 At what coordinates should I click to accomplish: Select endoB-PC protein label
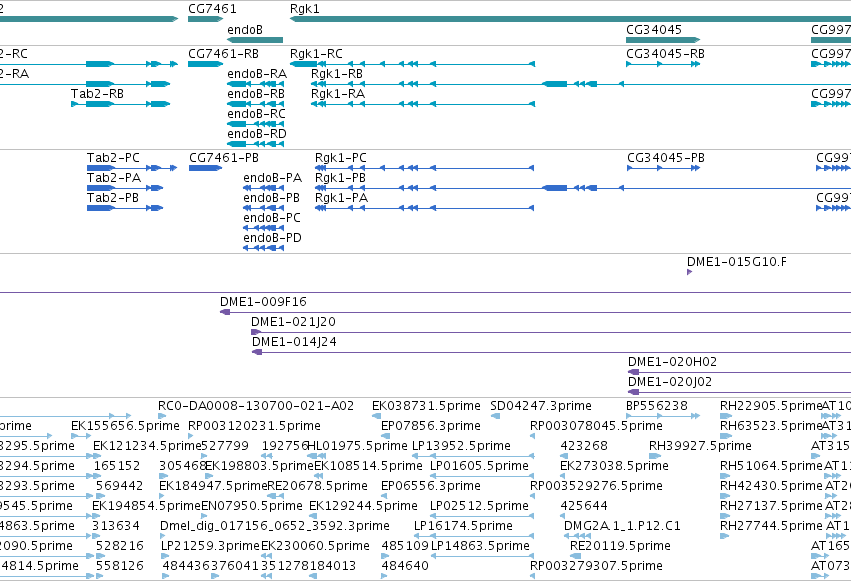[x=272, y=218]
